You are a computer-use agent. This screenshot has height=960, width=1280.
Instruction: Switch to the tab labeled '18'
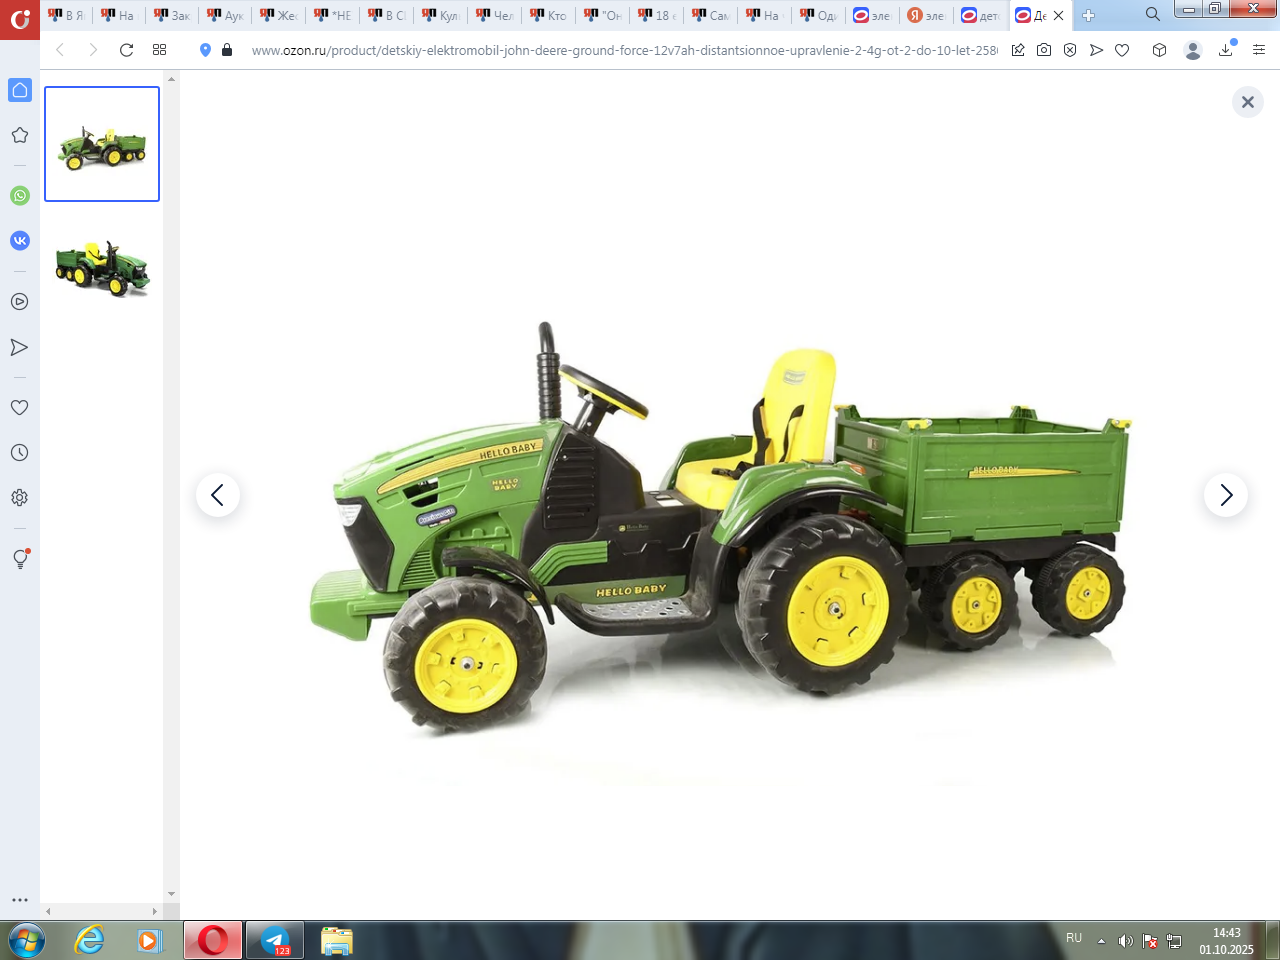click(657, 15)
